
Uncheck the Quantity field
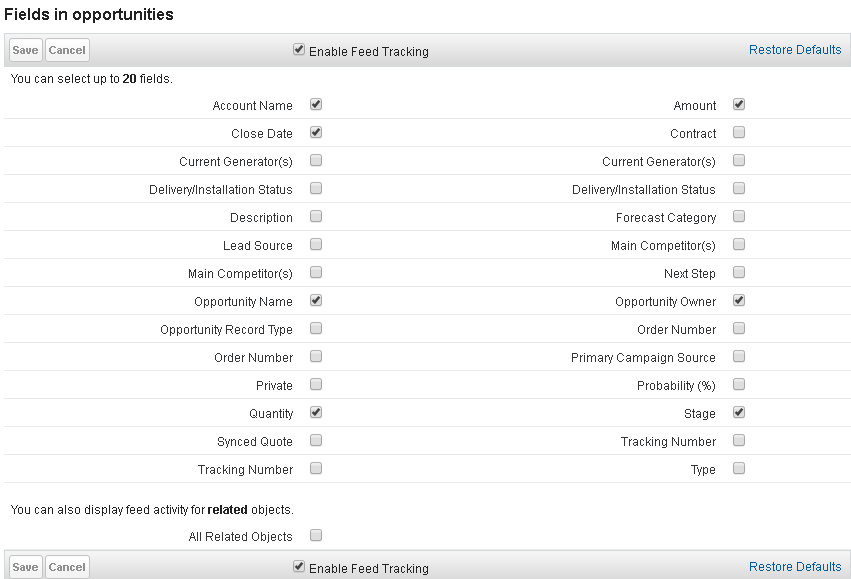315,412
